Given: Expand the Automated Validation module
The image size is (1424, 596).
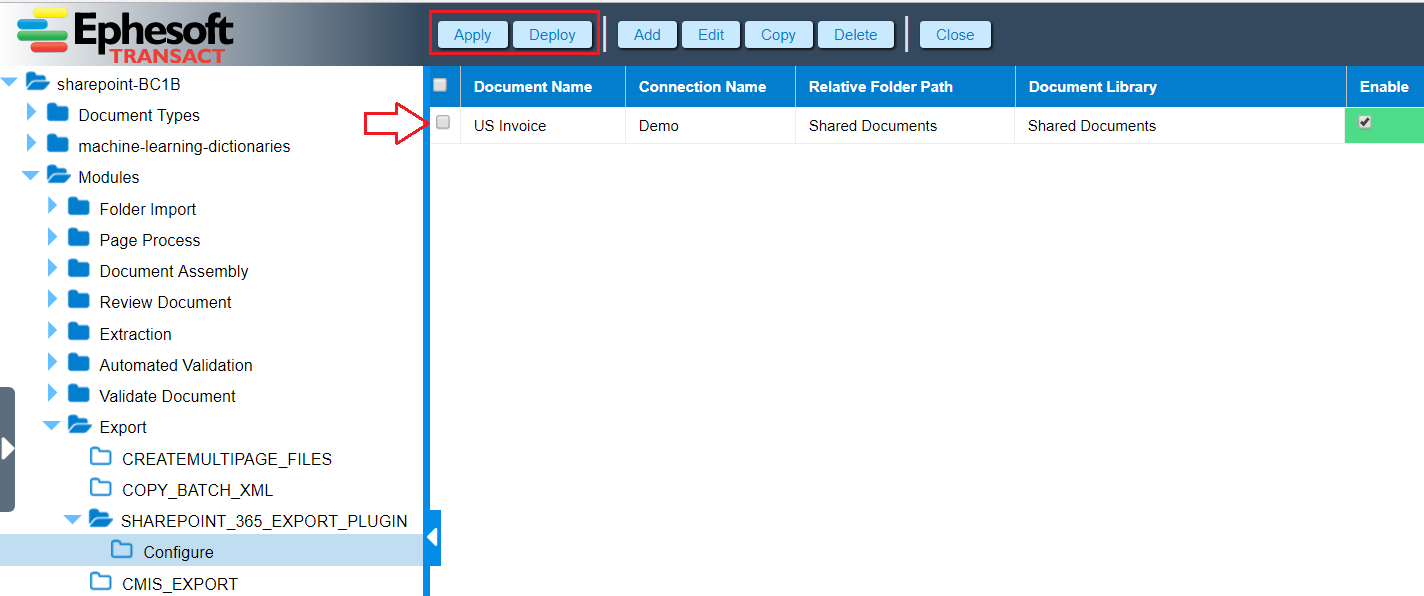Looking at the screenshot, I should [52, 363].
